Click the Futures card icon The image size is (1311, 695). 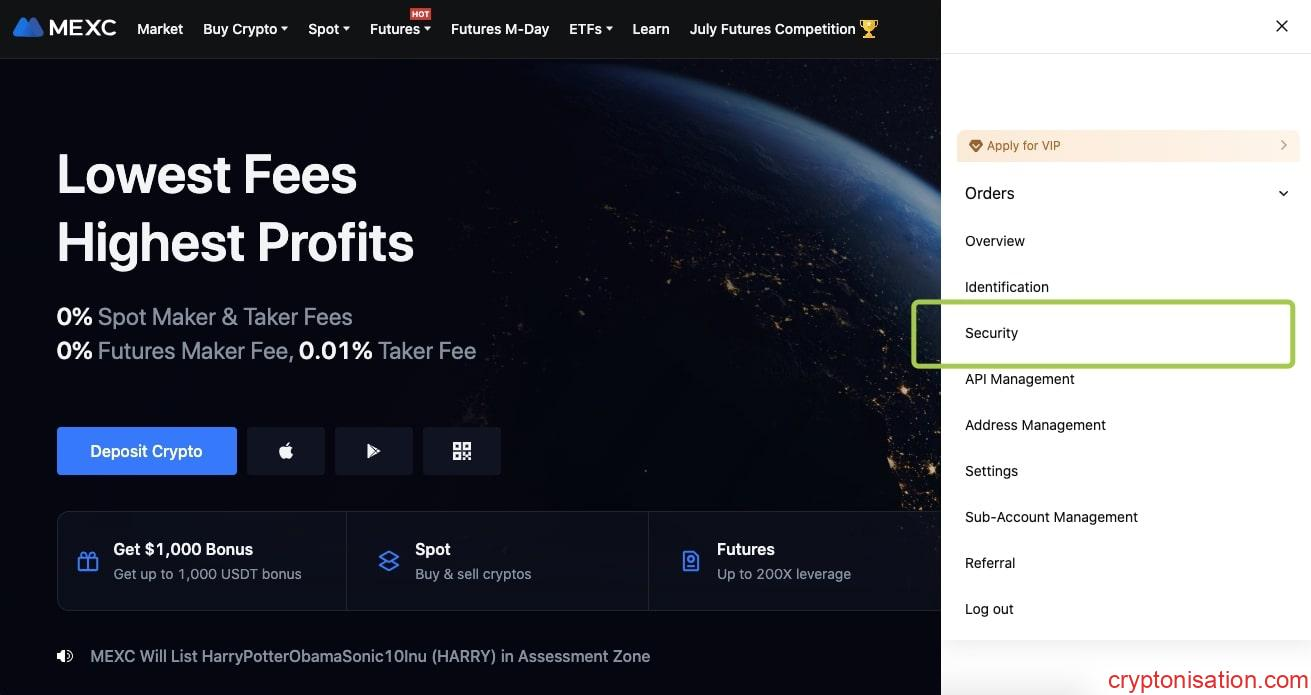(690, 561)
